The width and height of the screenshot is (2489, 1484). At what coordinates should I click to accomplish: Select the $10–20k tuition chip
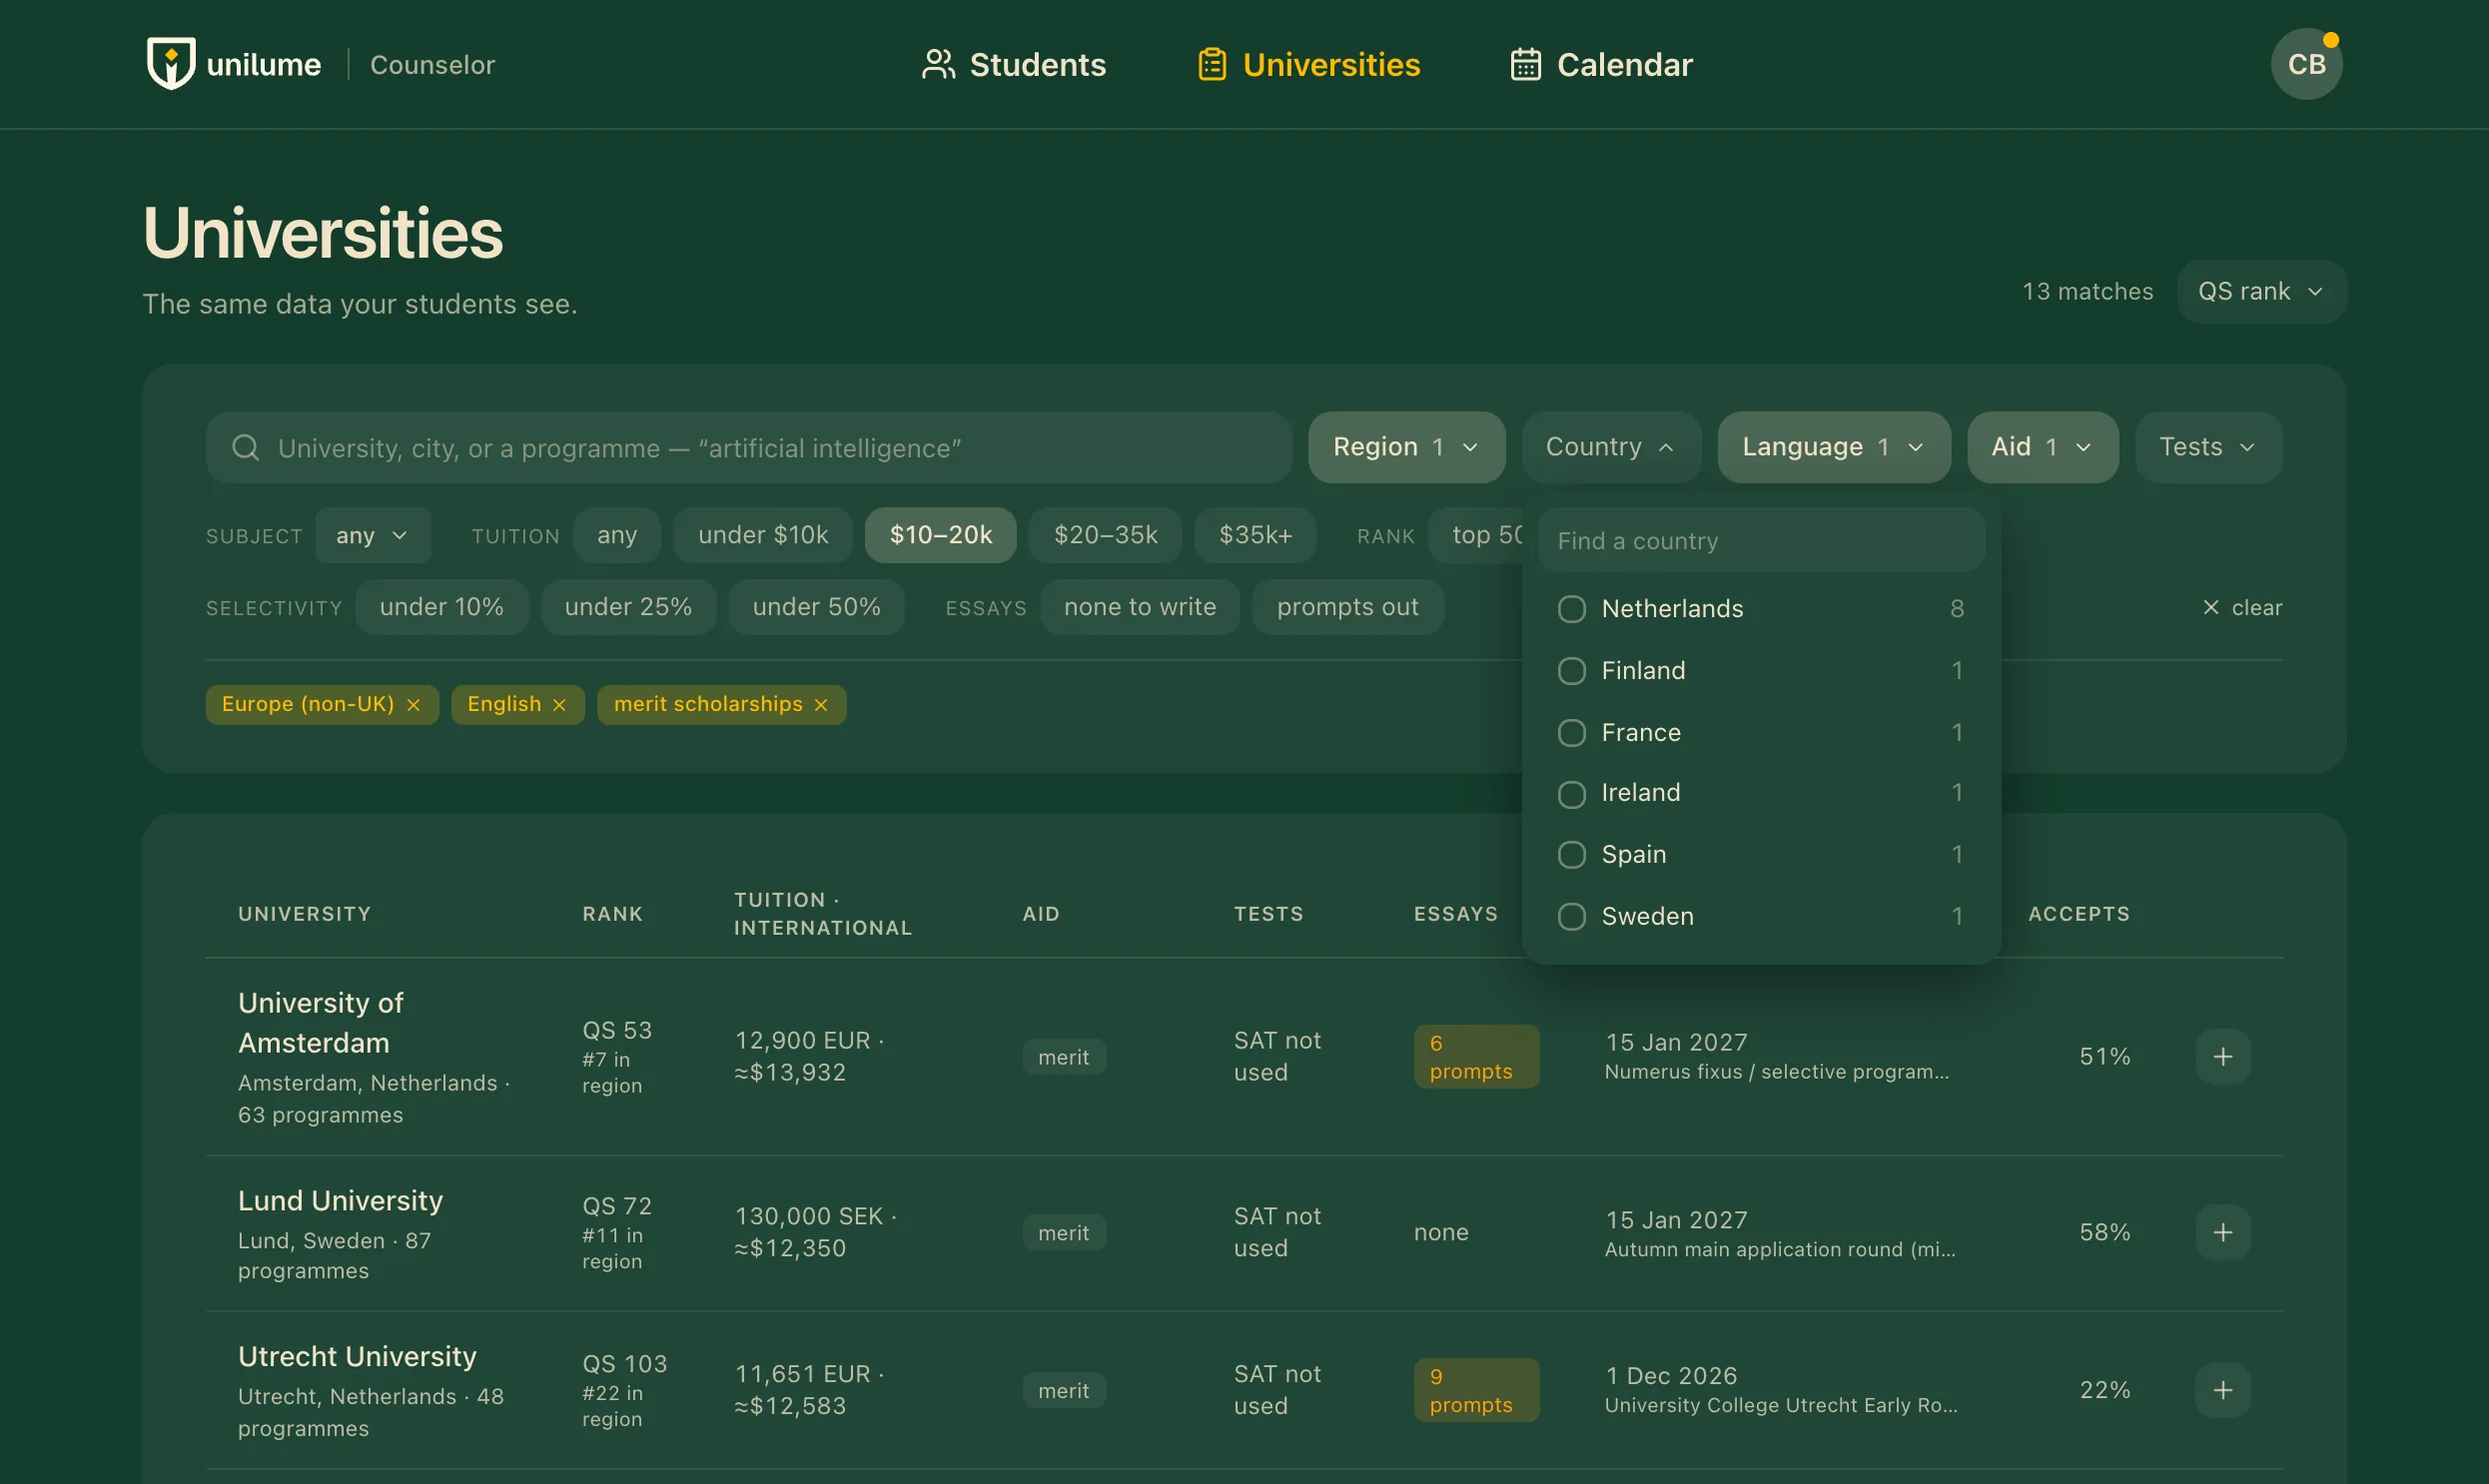[x=941, y=535]
